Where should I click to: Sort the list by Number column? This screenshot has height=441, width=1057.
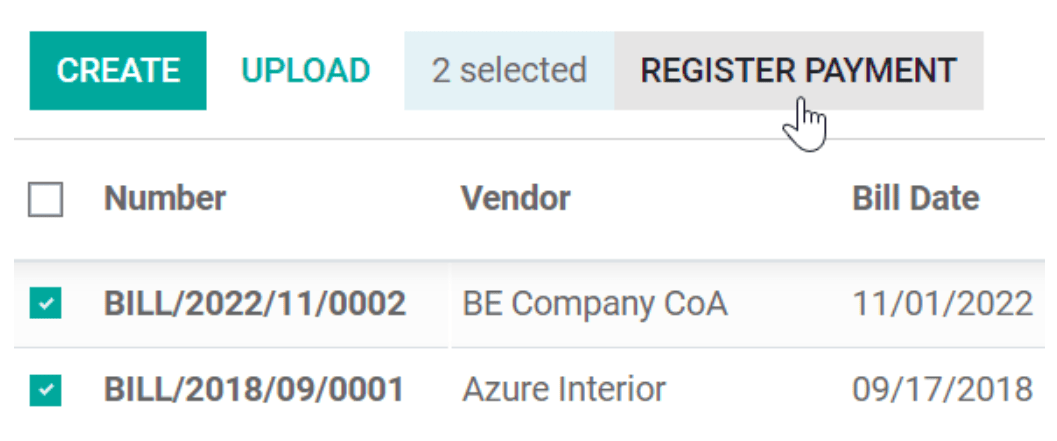pyautogui.click(x=165, y=199)
